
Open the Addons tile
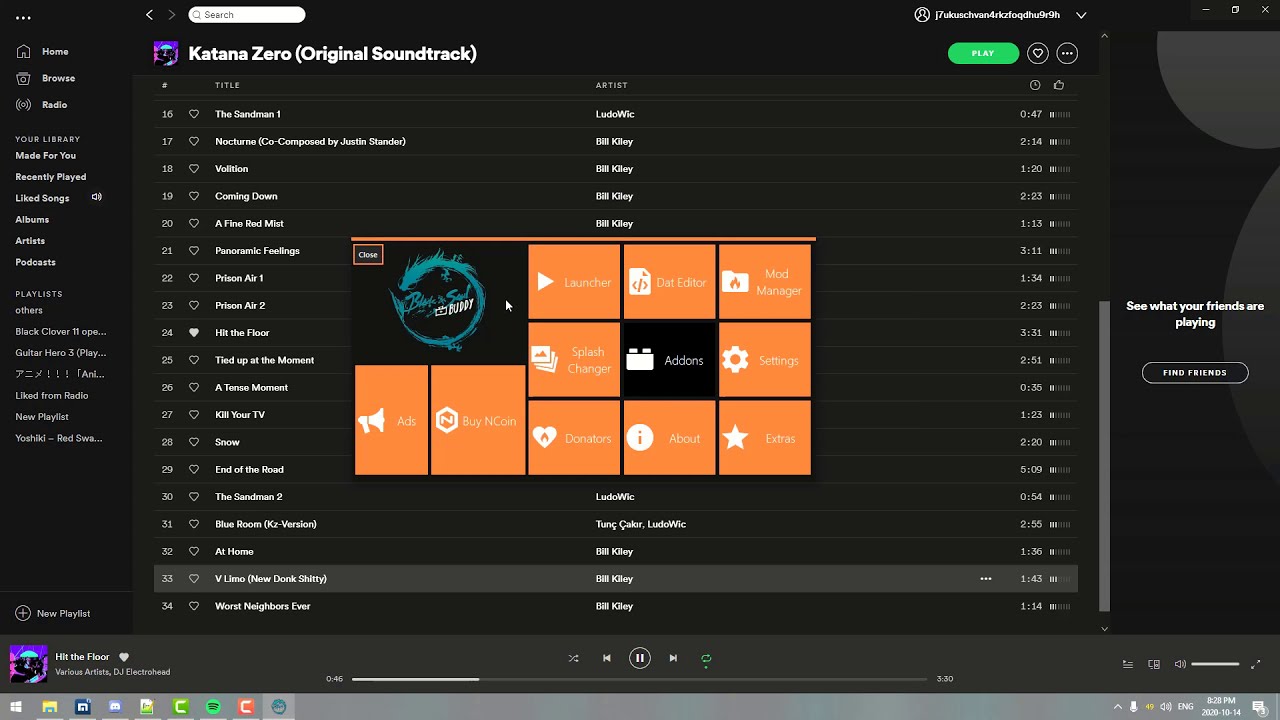[669, 360]
